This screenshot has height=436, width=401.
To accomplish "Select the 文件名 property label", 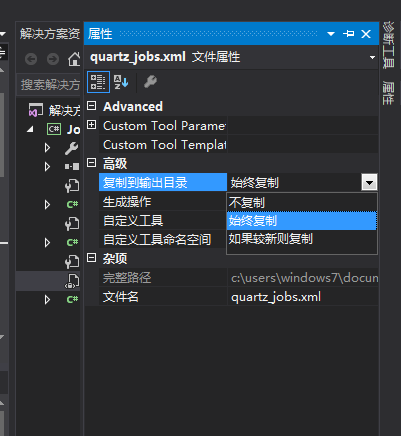I will pyautogui.click(x=121, y=297).
